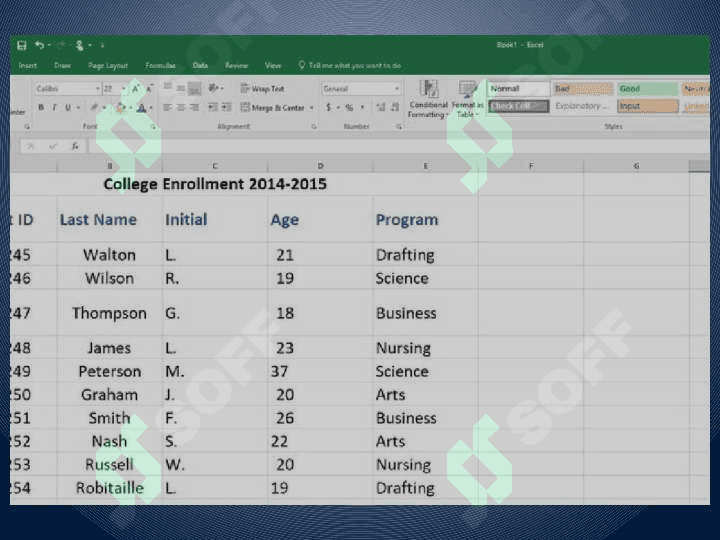
Task: Click the Increase Font Size icon
Action: coord(135,88)
